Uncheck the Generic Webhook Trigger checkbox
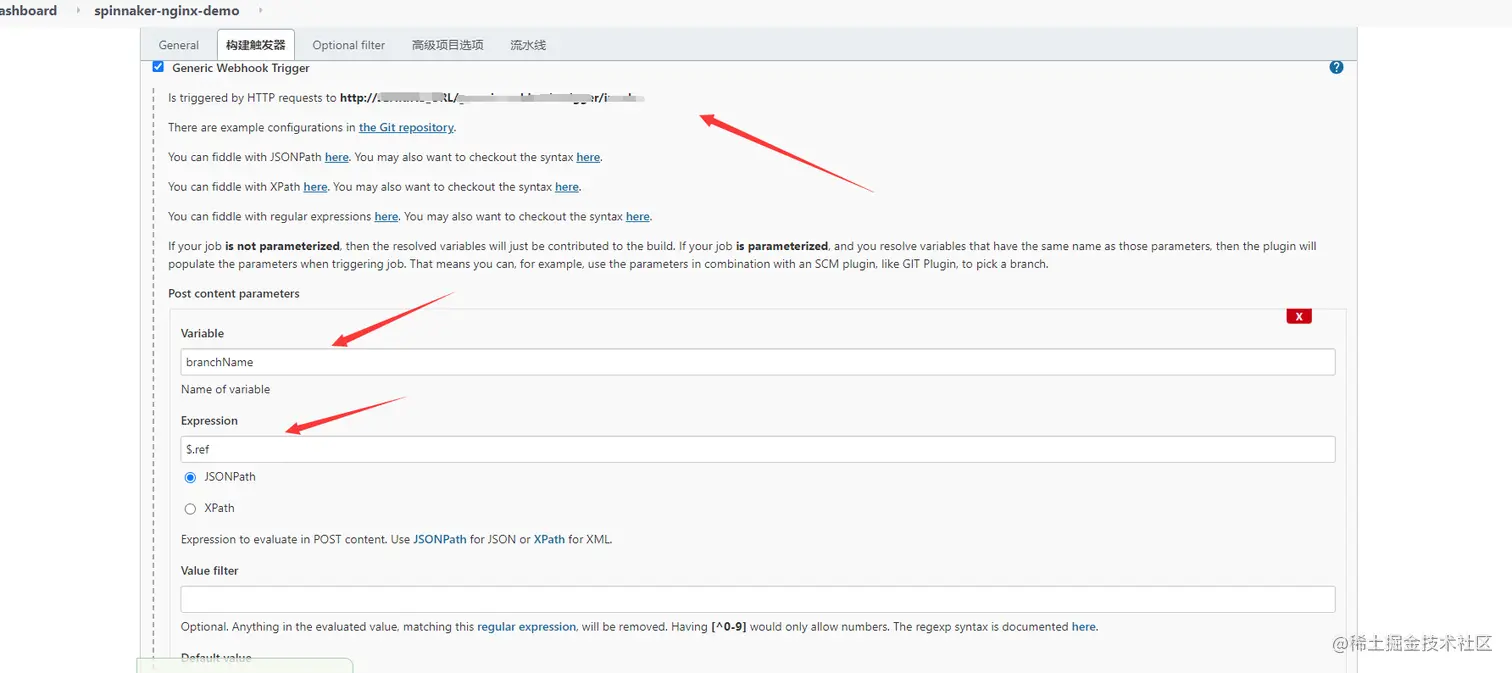Viewport: 1512px width, 673px height. pos(158,67)
